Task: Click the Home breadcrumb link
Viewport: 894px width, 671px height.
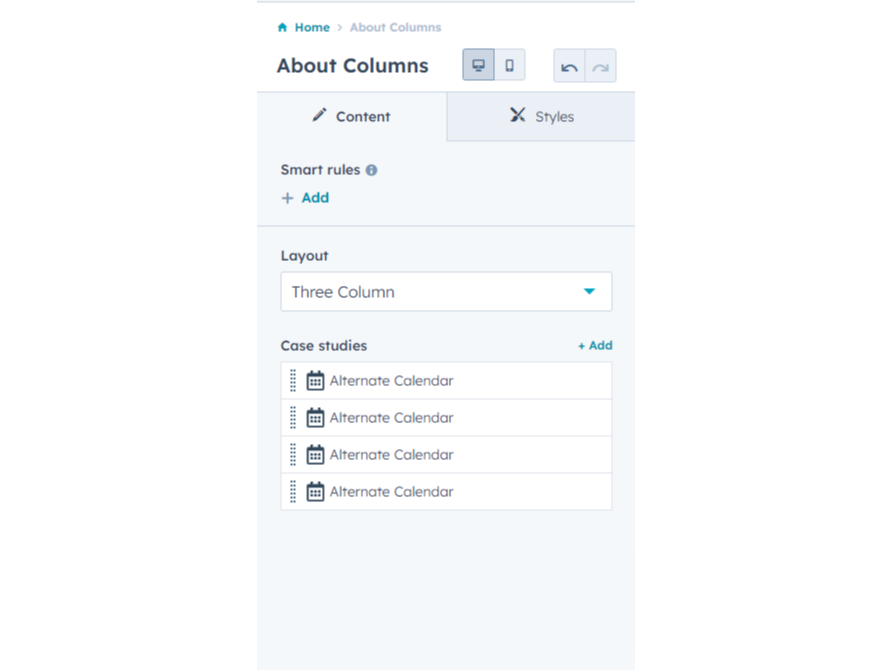Action: click(312, 27)
